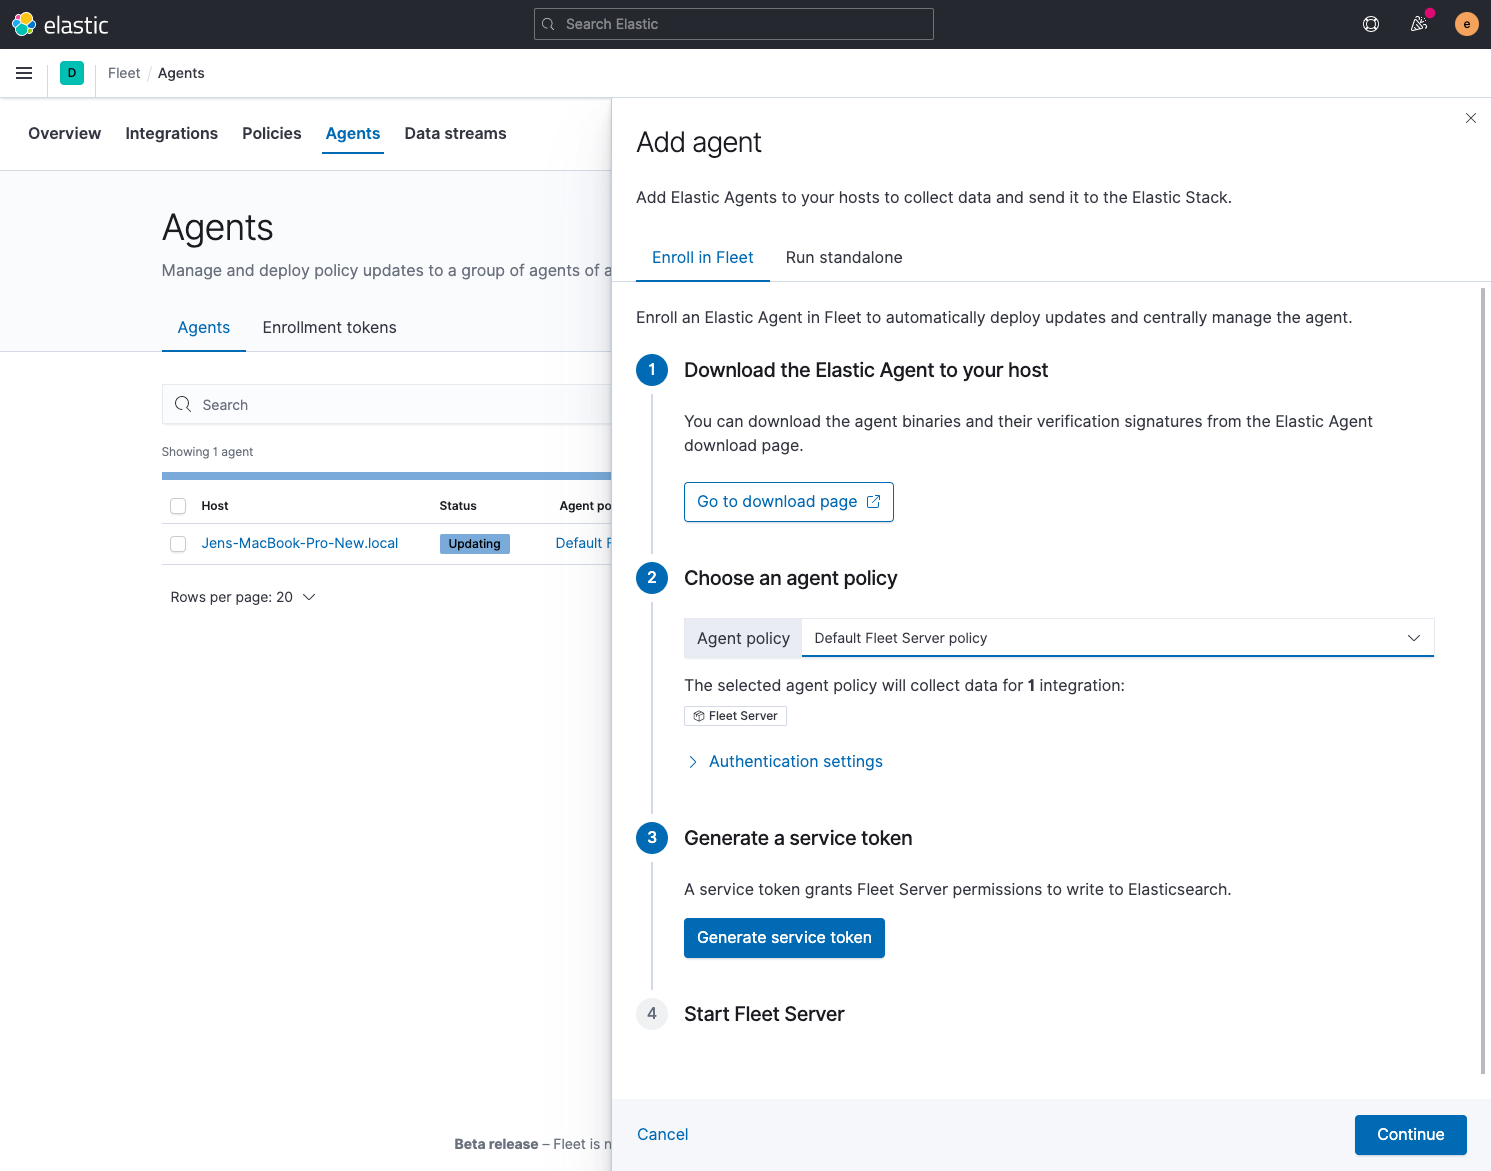The width and height of the screenshot is (1491, 1171).
Task: Select the Agents sub-tab under the heading
Action: [x=204, y=327]
